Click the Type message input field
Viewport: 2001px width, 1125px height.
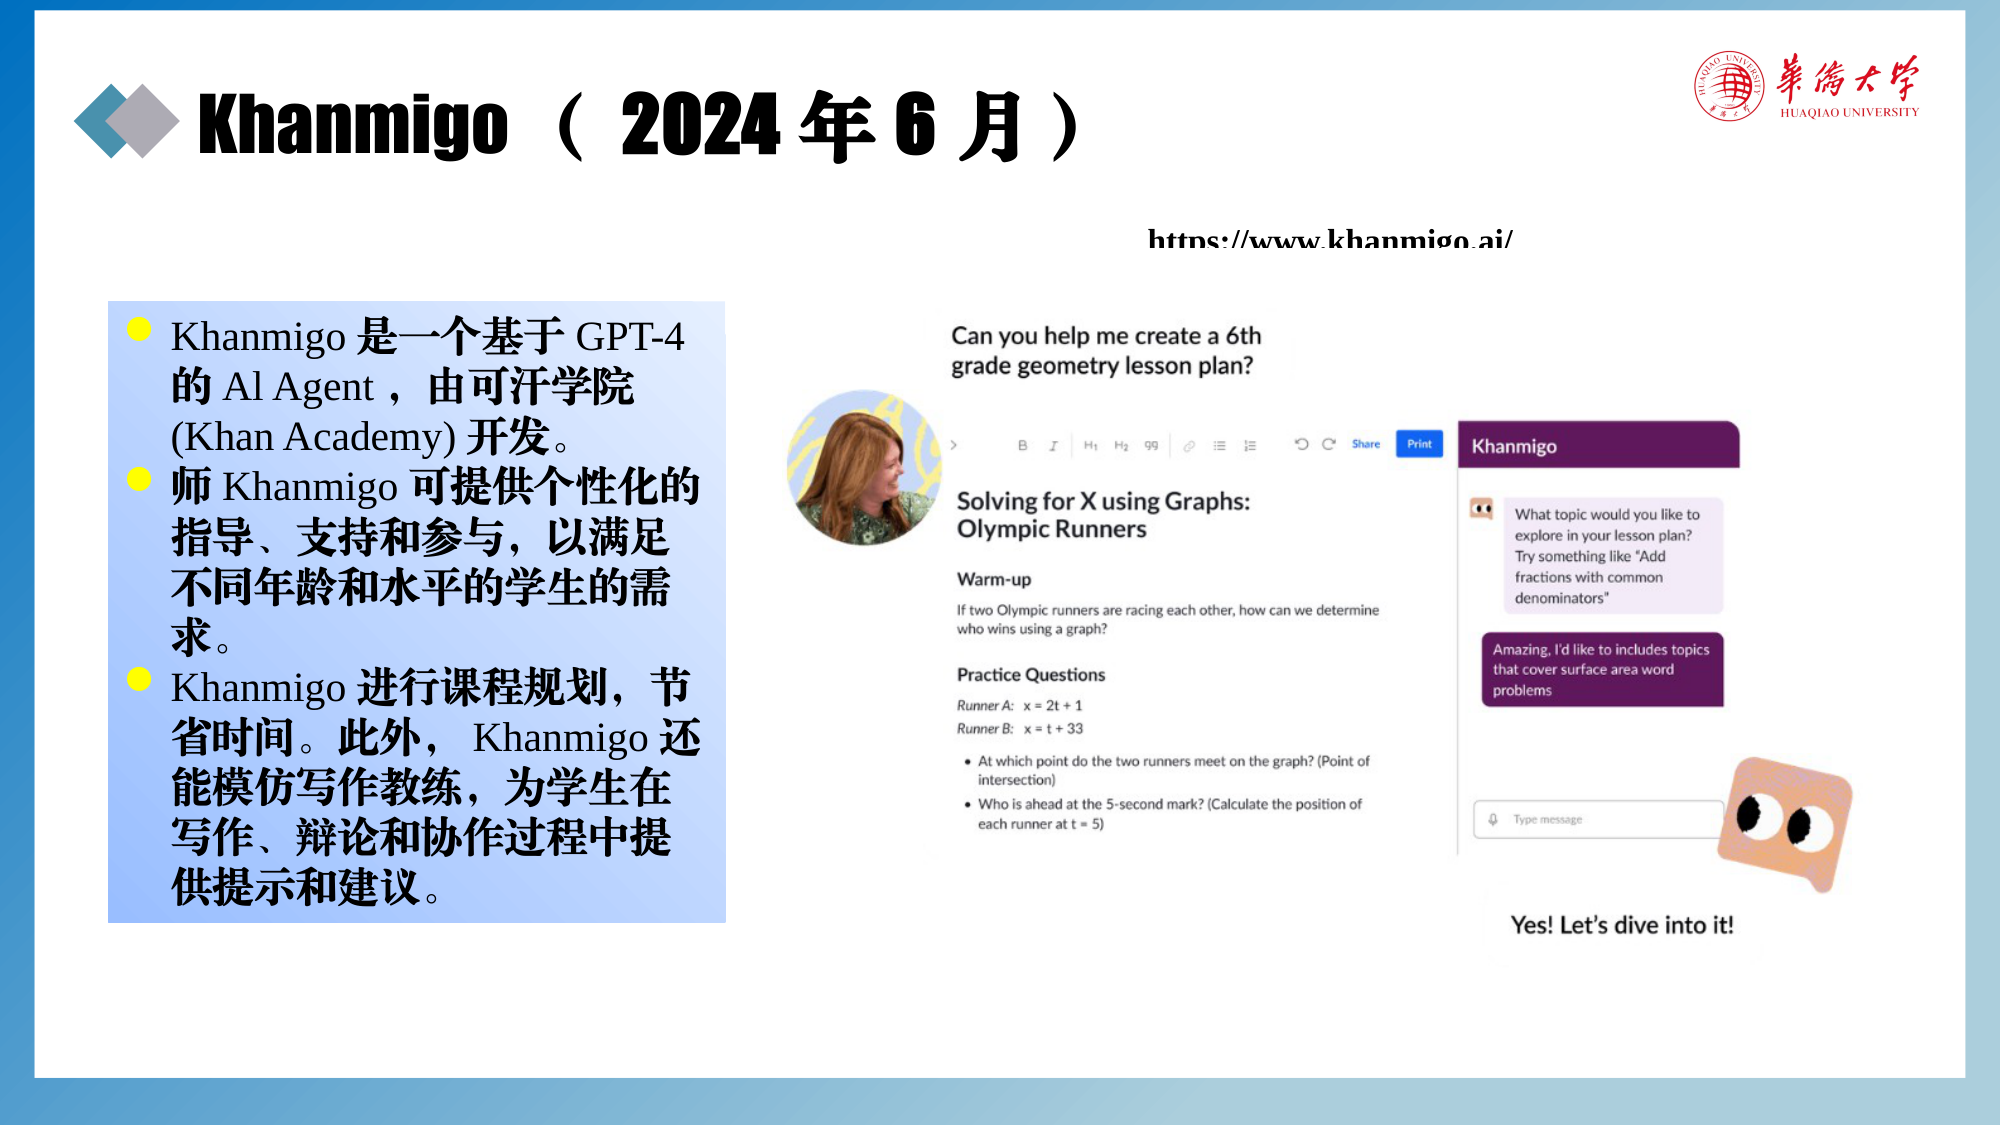(x=1598, y=819)
